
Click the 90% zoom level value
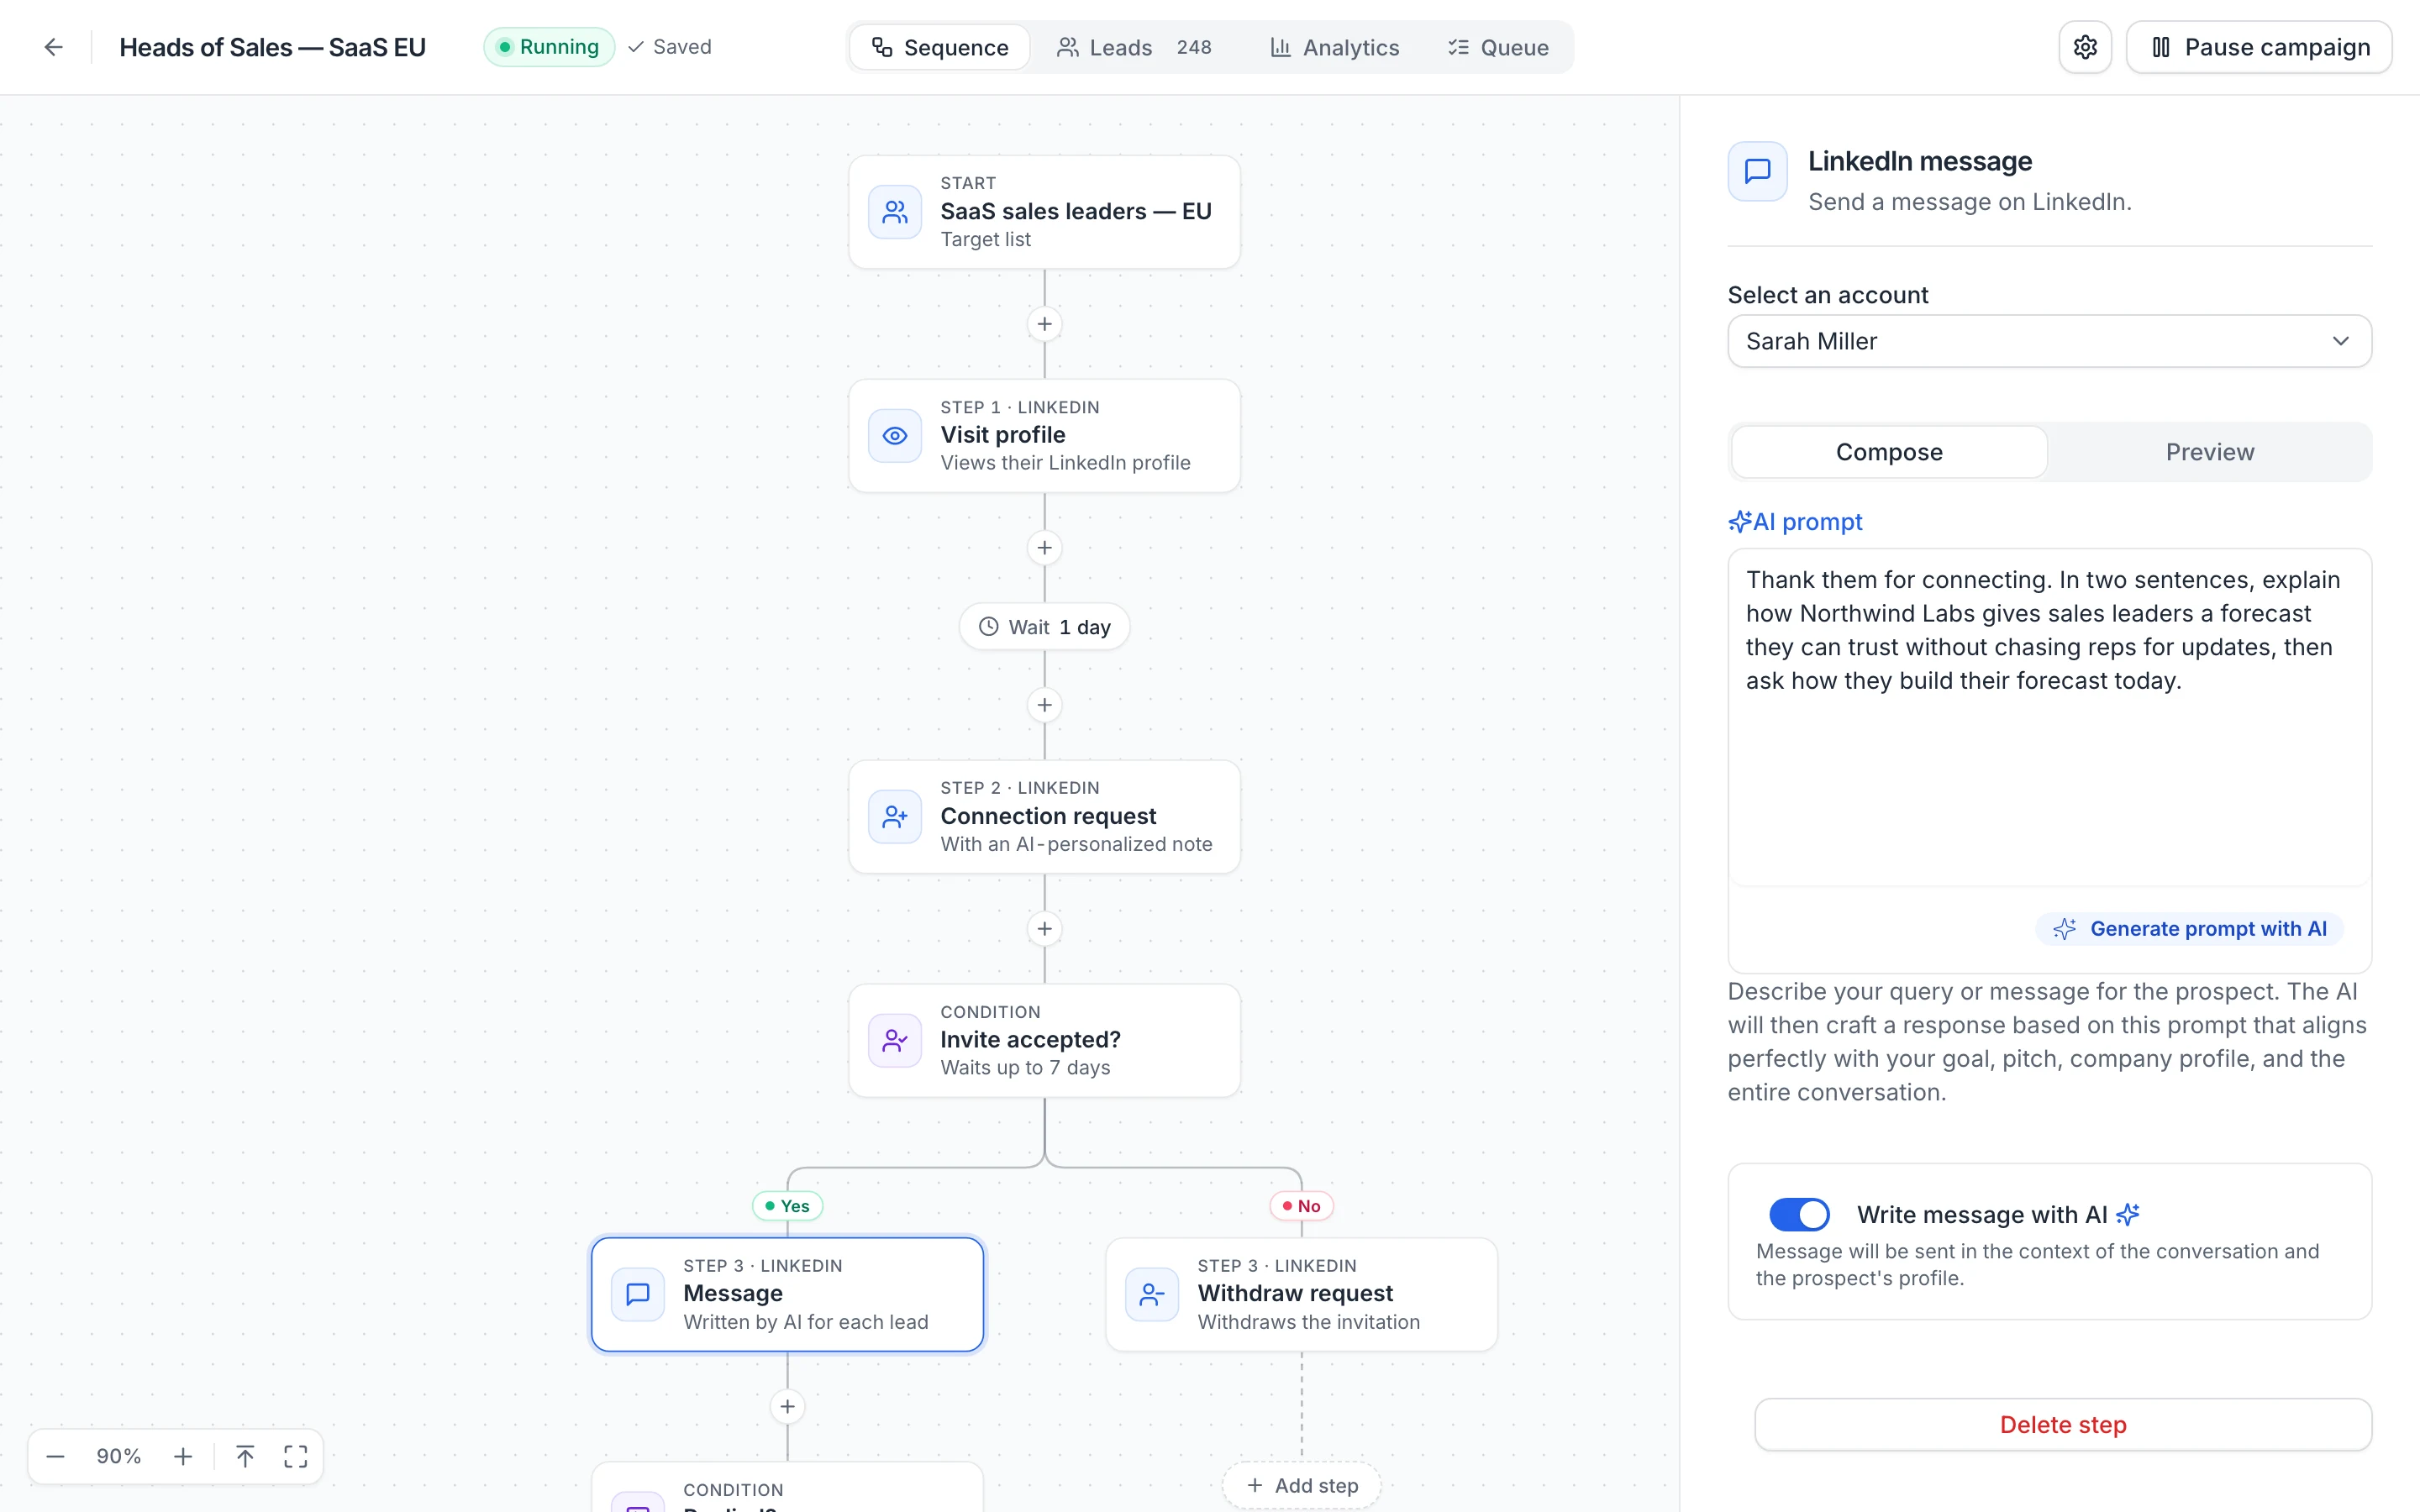118,1456
